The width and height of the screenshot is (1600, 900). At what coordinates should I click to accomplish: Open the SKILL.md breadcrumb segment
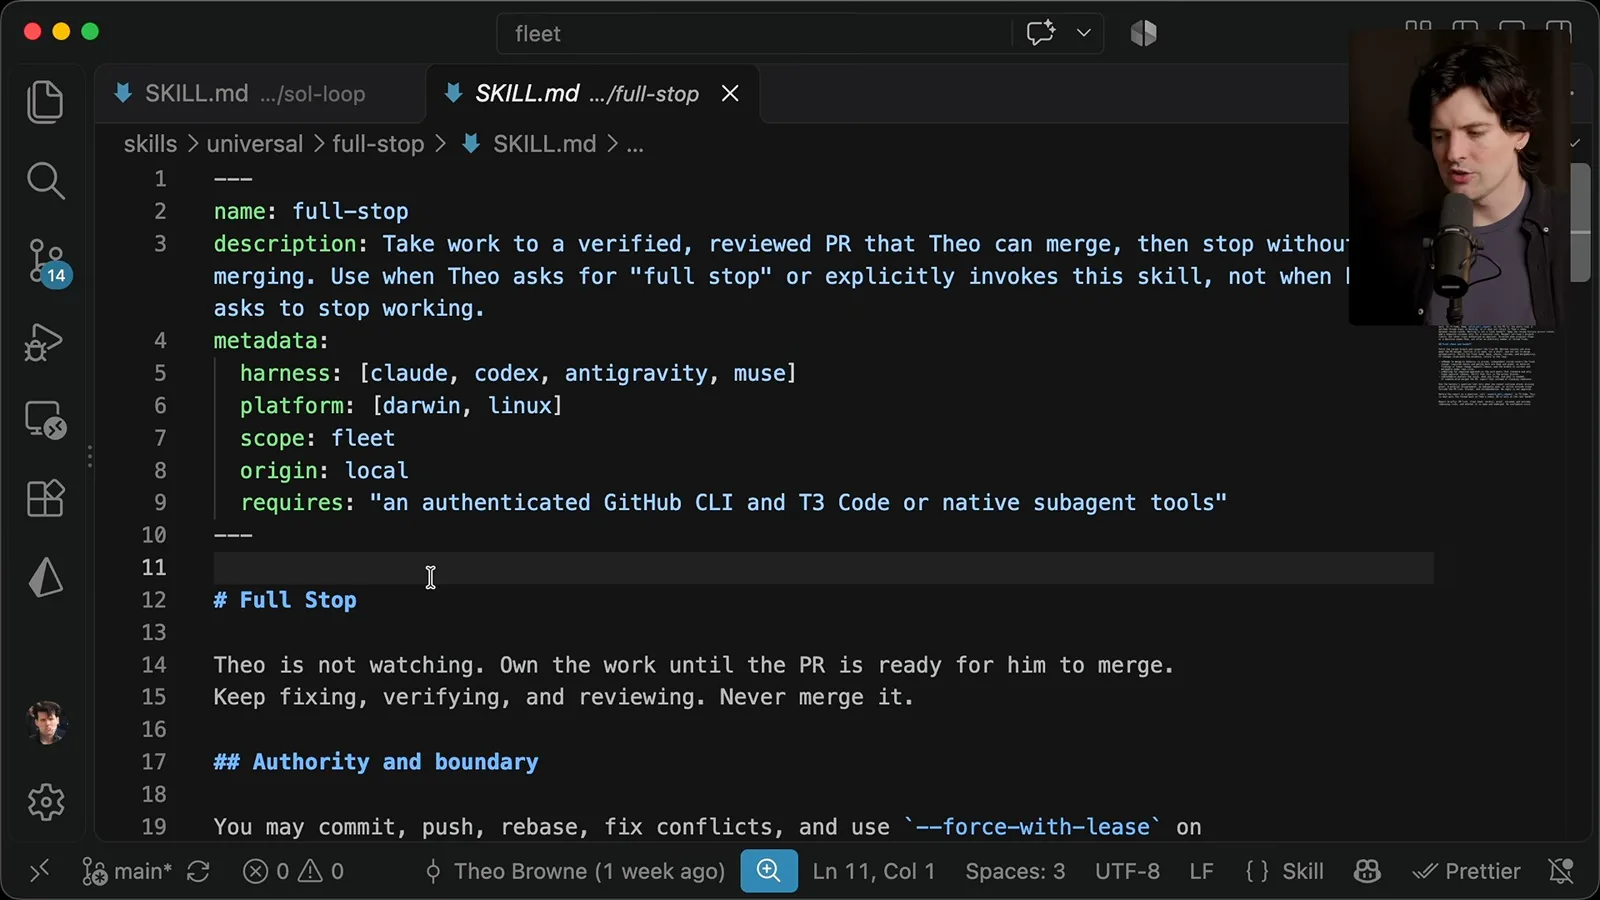(x=530, y=144)
